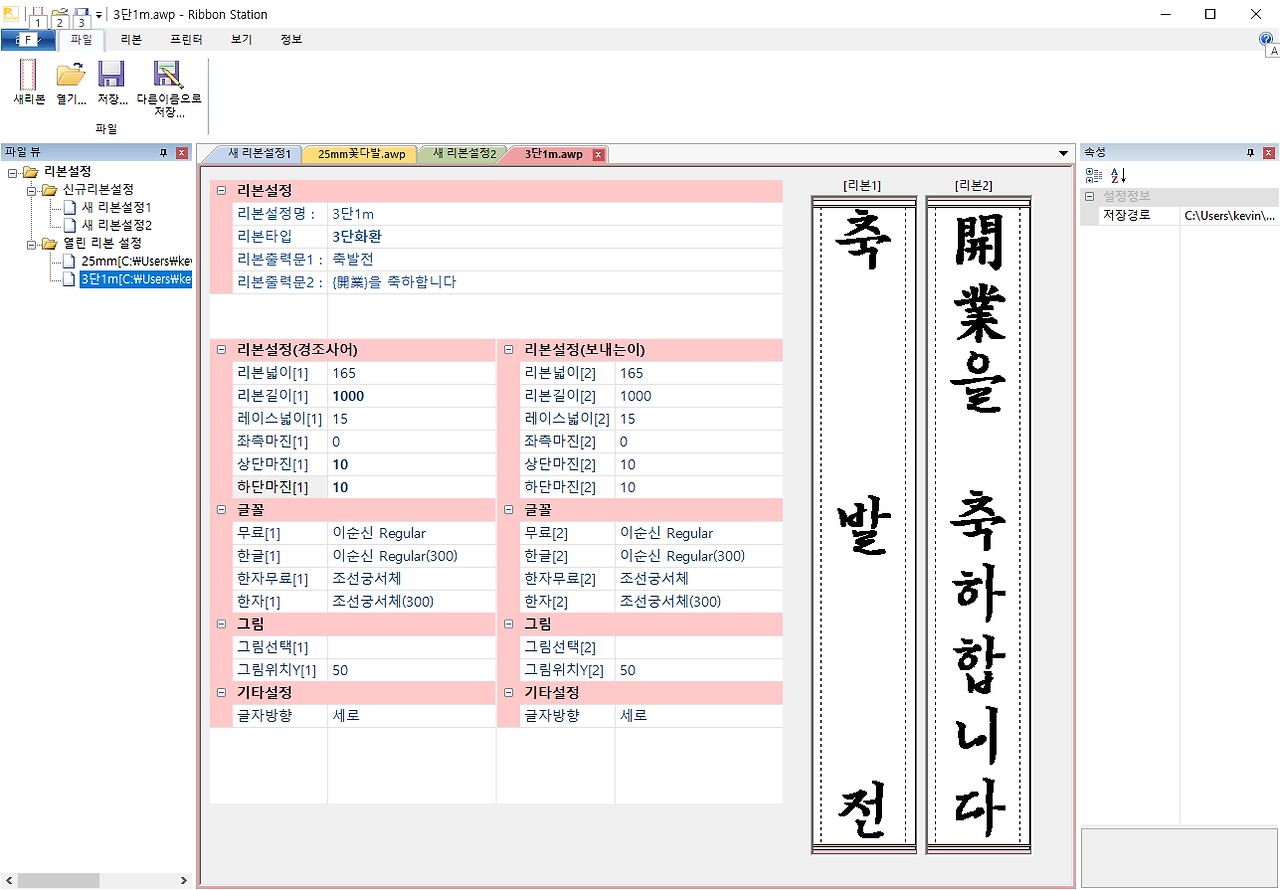Collapse the 설정정보 group in properties panel
This screenshot has height=890, width=1280.
[1087, 196]
